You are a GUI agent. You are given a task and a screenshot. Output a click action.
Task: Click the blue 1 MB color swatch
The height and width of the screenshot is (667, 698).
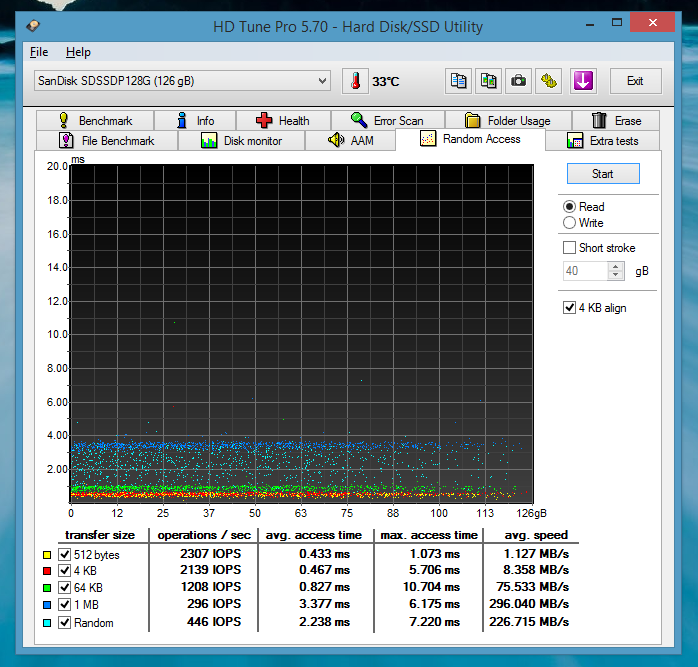47,605
